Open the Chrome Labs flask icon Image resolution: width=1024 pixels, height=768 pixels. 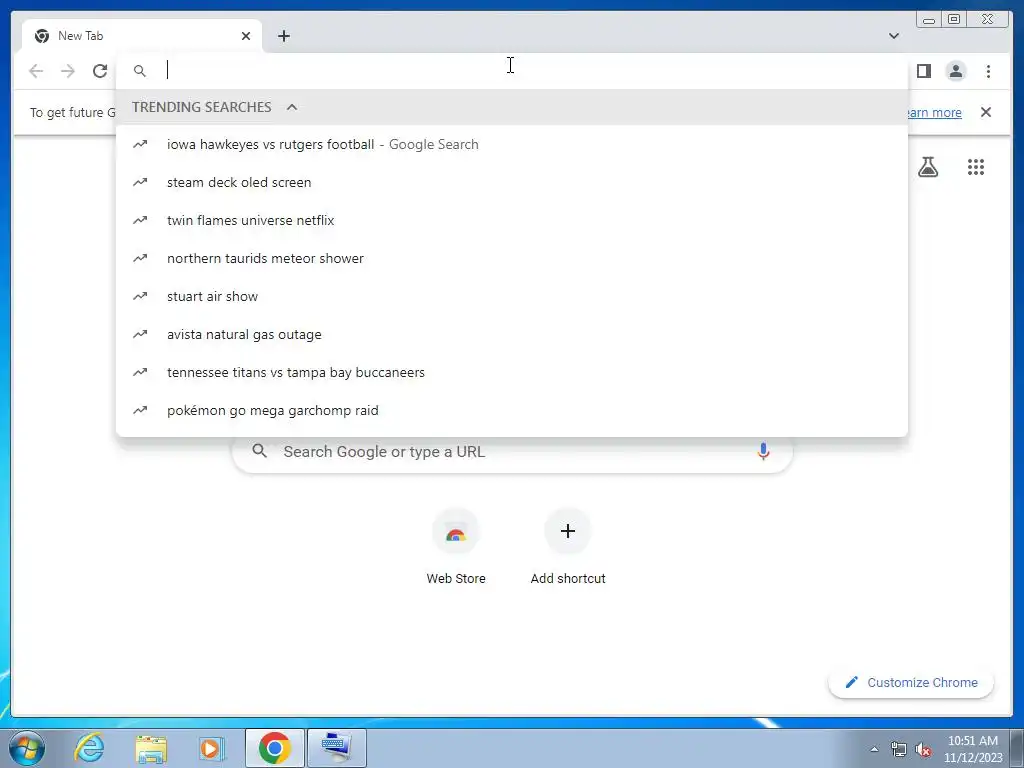coord(928,167)
